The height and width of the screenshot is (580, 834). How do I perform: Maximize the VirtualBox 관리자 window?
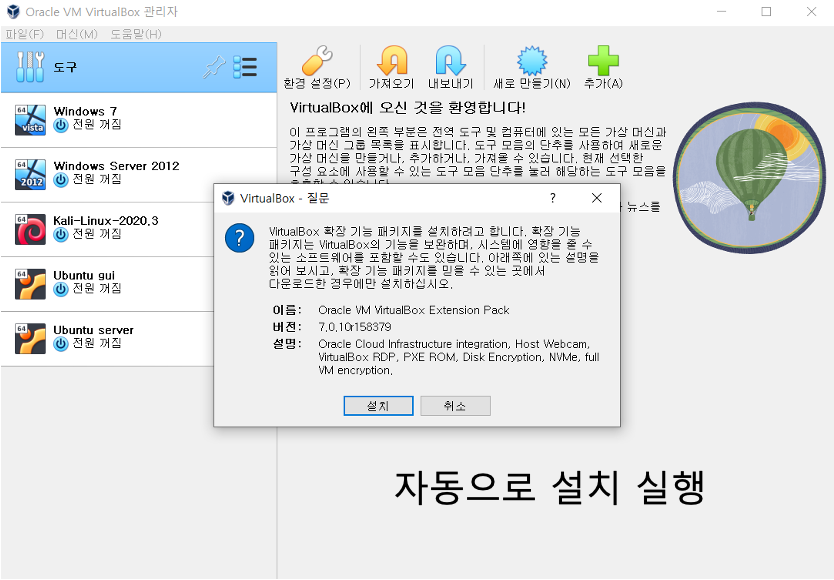[x=766, y=12]
